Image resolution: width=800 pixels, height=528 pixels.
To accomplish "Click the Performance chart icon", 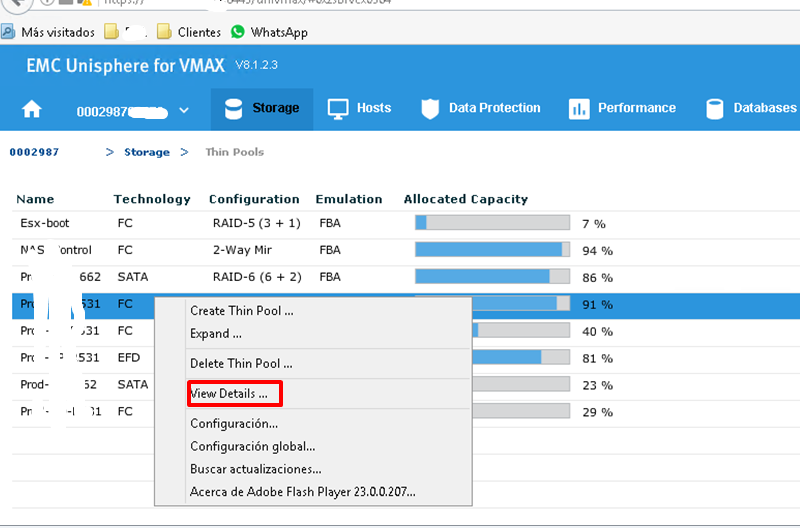I will coord(579,109).
